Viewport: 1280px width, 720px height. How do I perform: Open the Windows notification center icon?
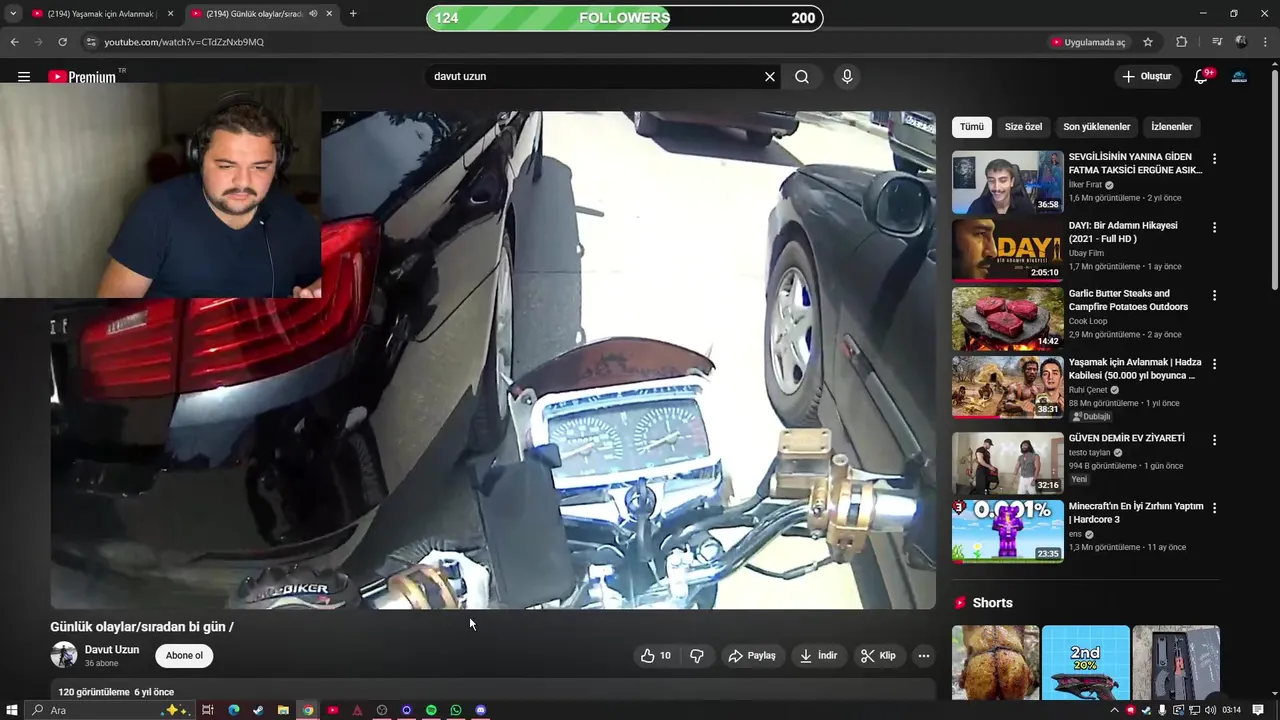(x=1258, y=710)
